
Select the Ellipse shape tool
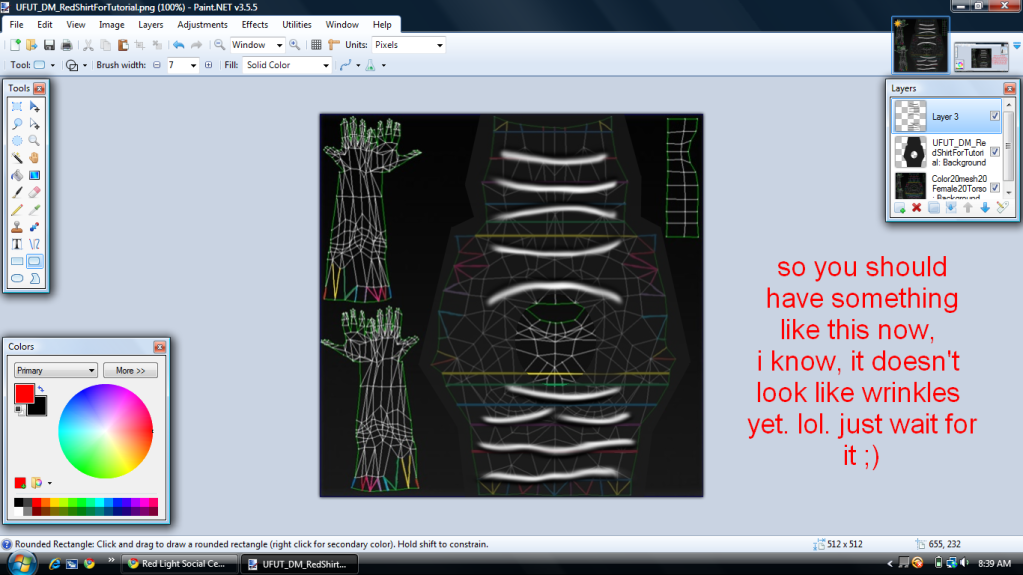point(17,278)
